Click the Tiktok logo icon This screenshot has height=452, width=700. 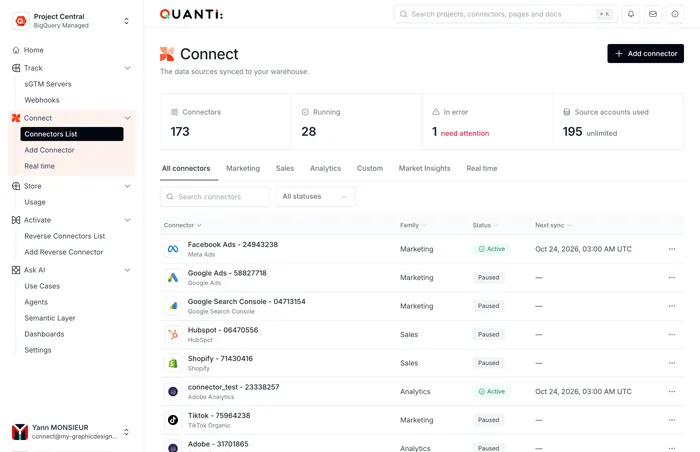[x=173, y=420]
